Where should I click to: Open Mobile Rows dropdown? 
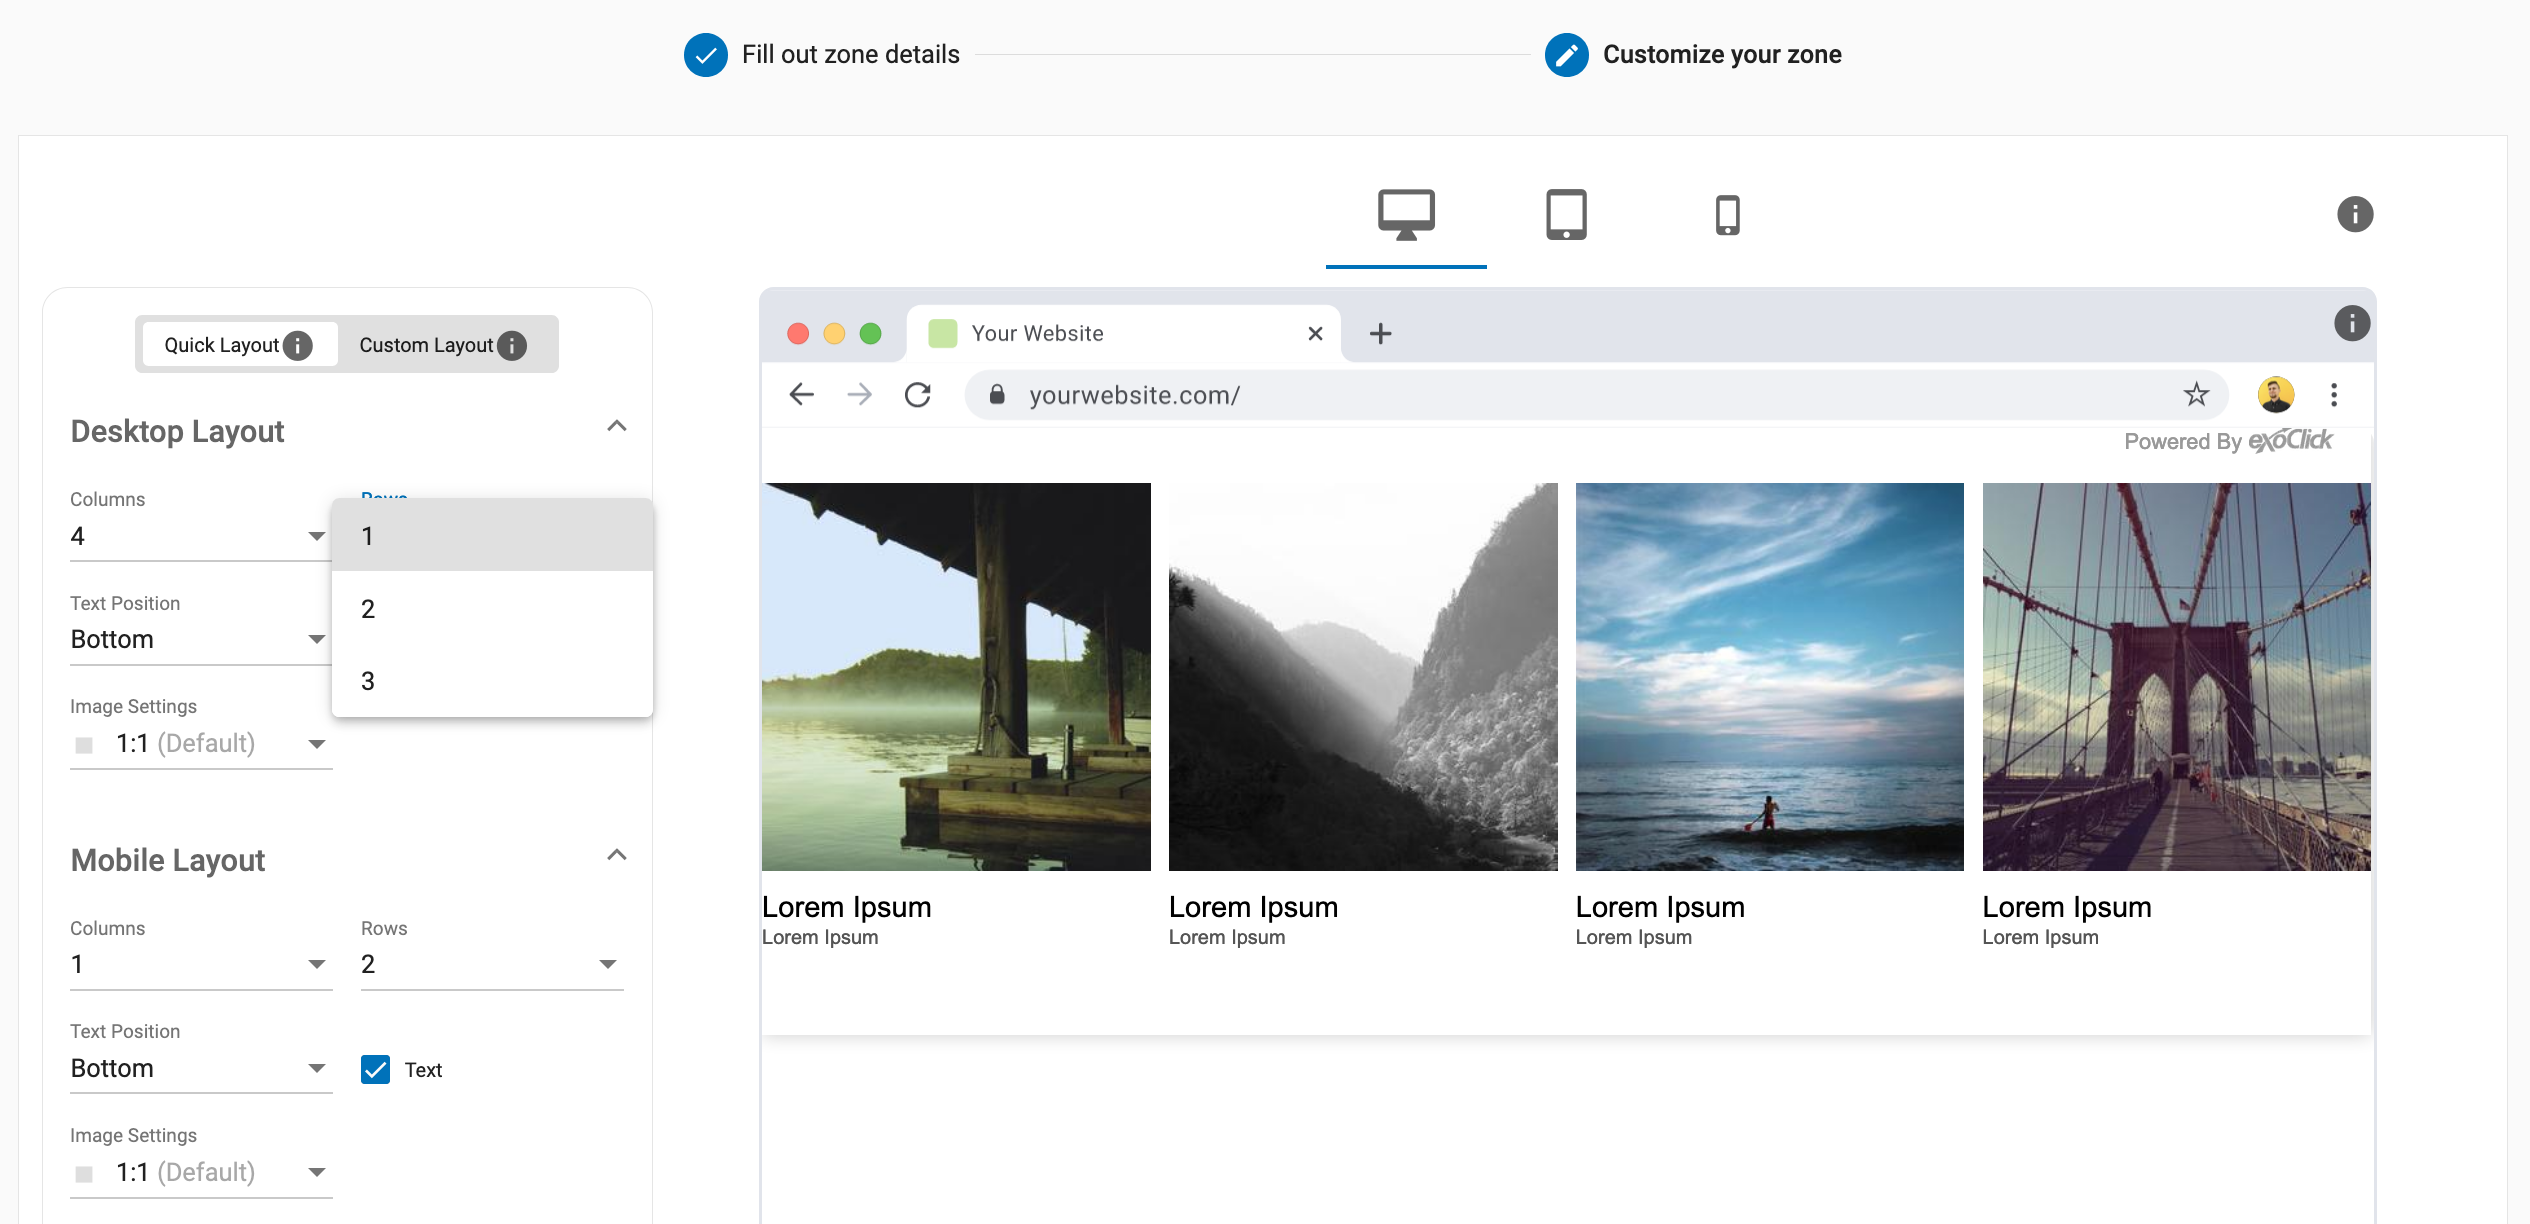pyautogui.click(x=491, y=964)
